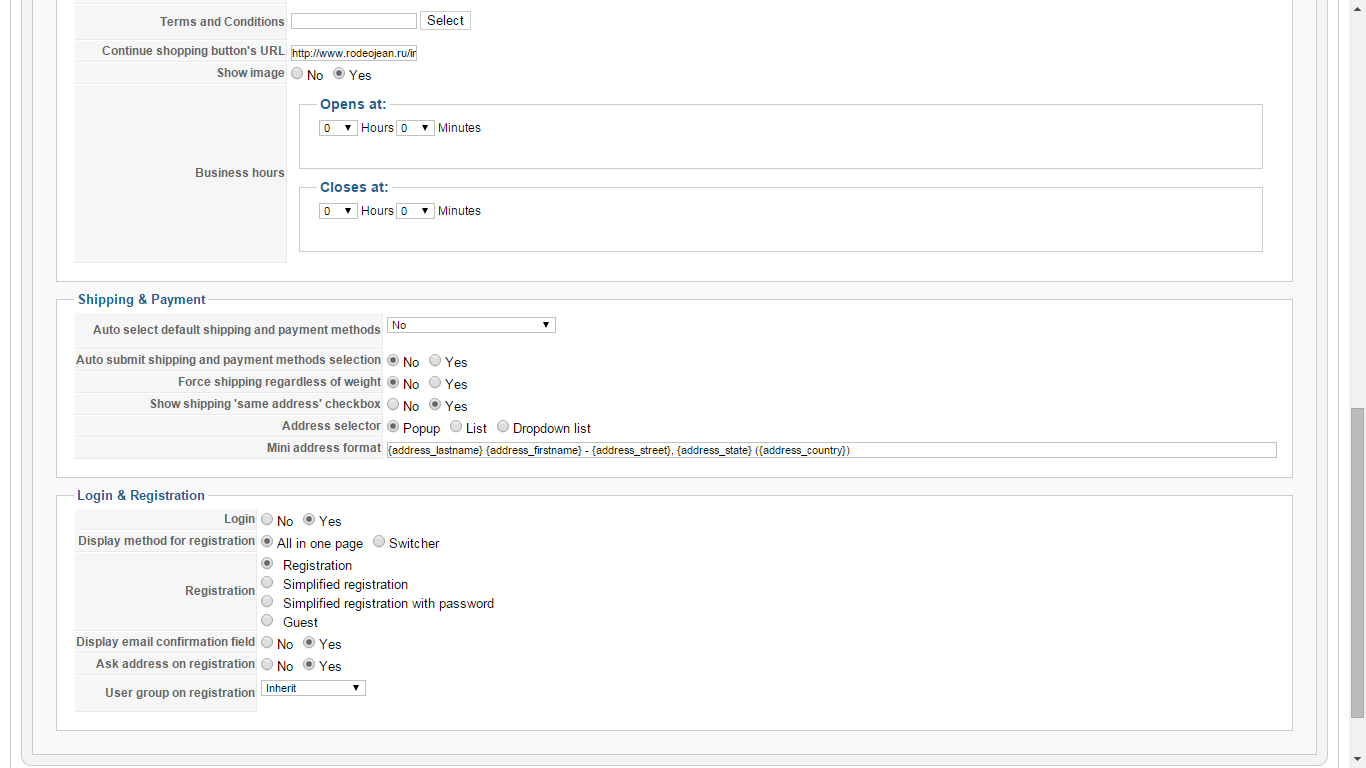Enable Auto submit shipping and payment selection
The width and height of the screenshot is (1366, 768).
pos(435,361)
